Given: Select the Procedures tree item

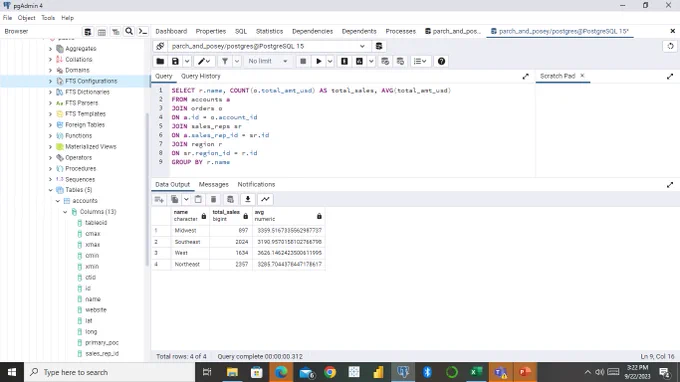Looking at the screenshot, I should [80, 168].
